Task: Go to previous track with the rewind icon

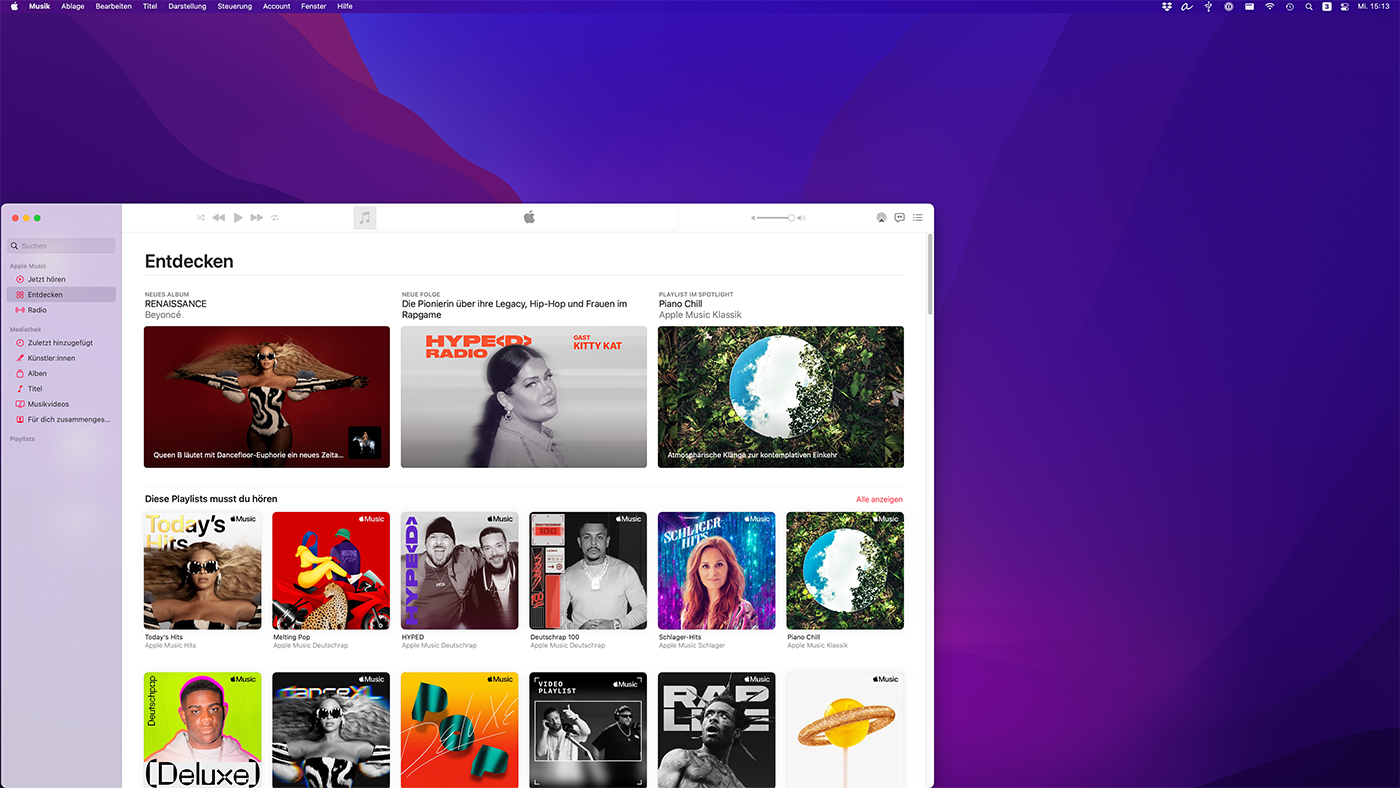Action: click(219, 218)
